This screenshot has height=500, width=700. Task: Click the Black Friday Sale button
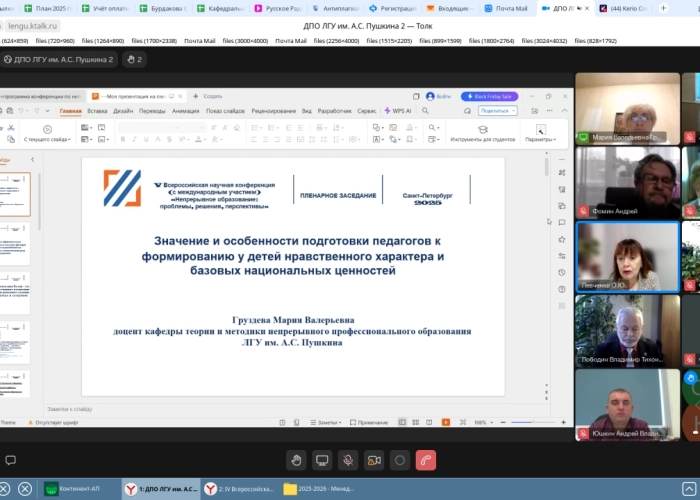coord(489,96)
